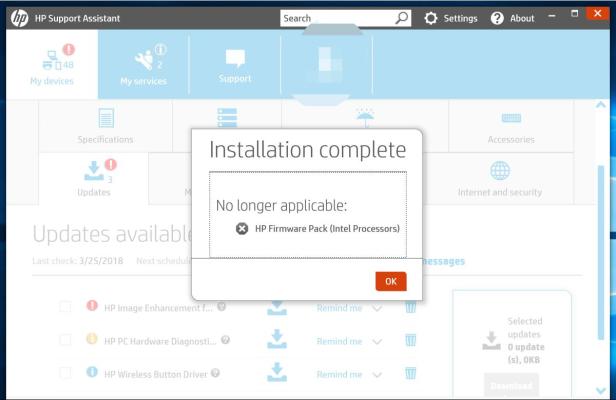
Task: Expand Remind me dropdown for HP Image Enhancement
Action: coord(377,307)
